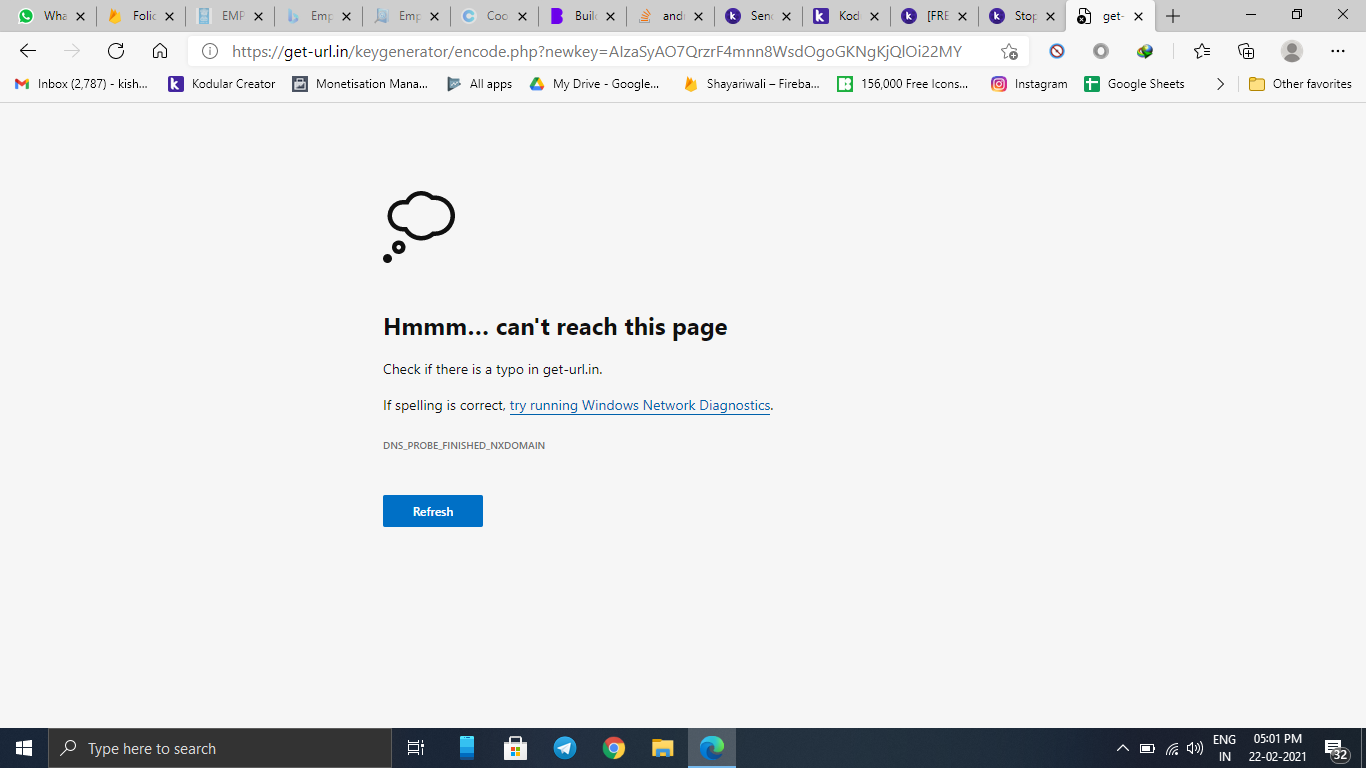This screenshot has height=768, width=1366.
Task: Open the Collections panel
Action: (1246, 51)
